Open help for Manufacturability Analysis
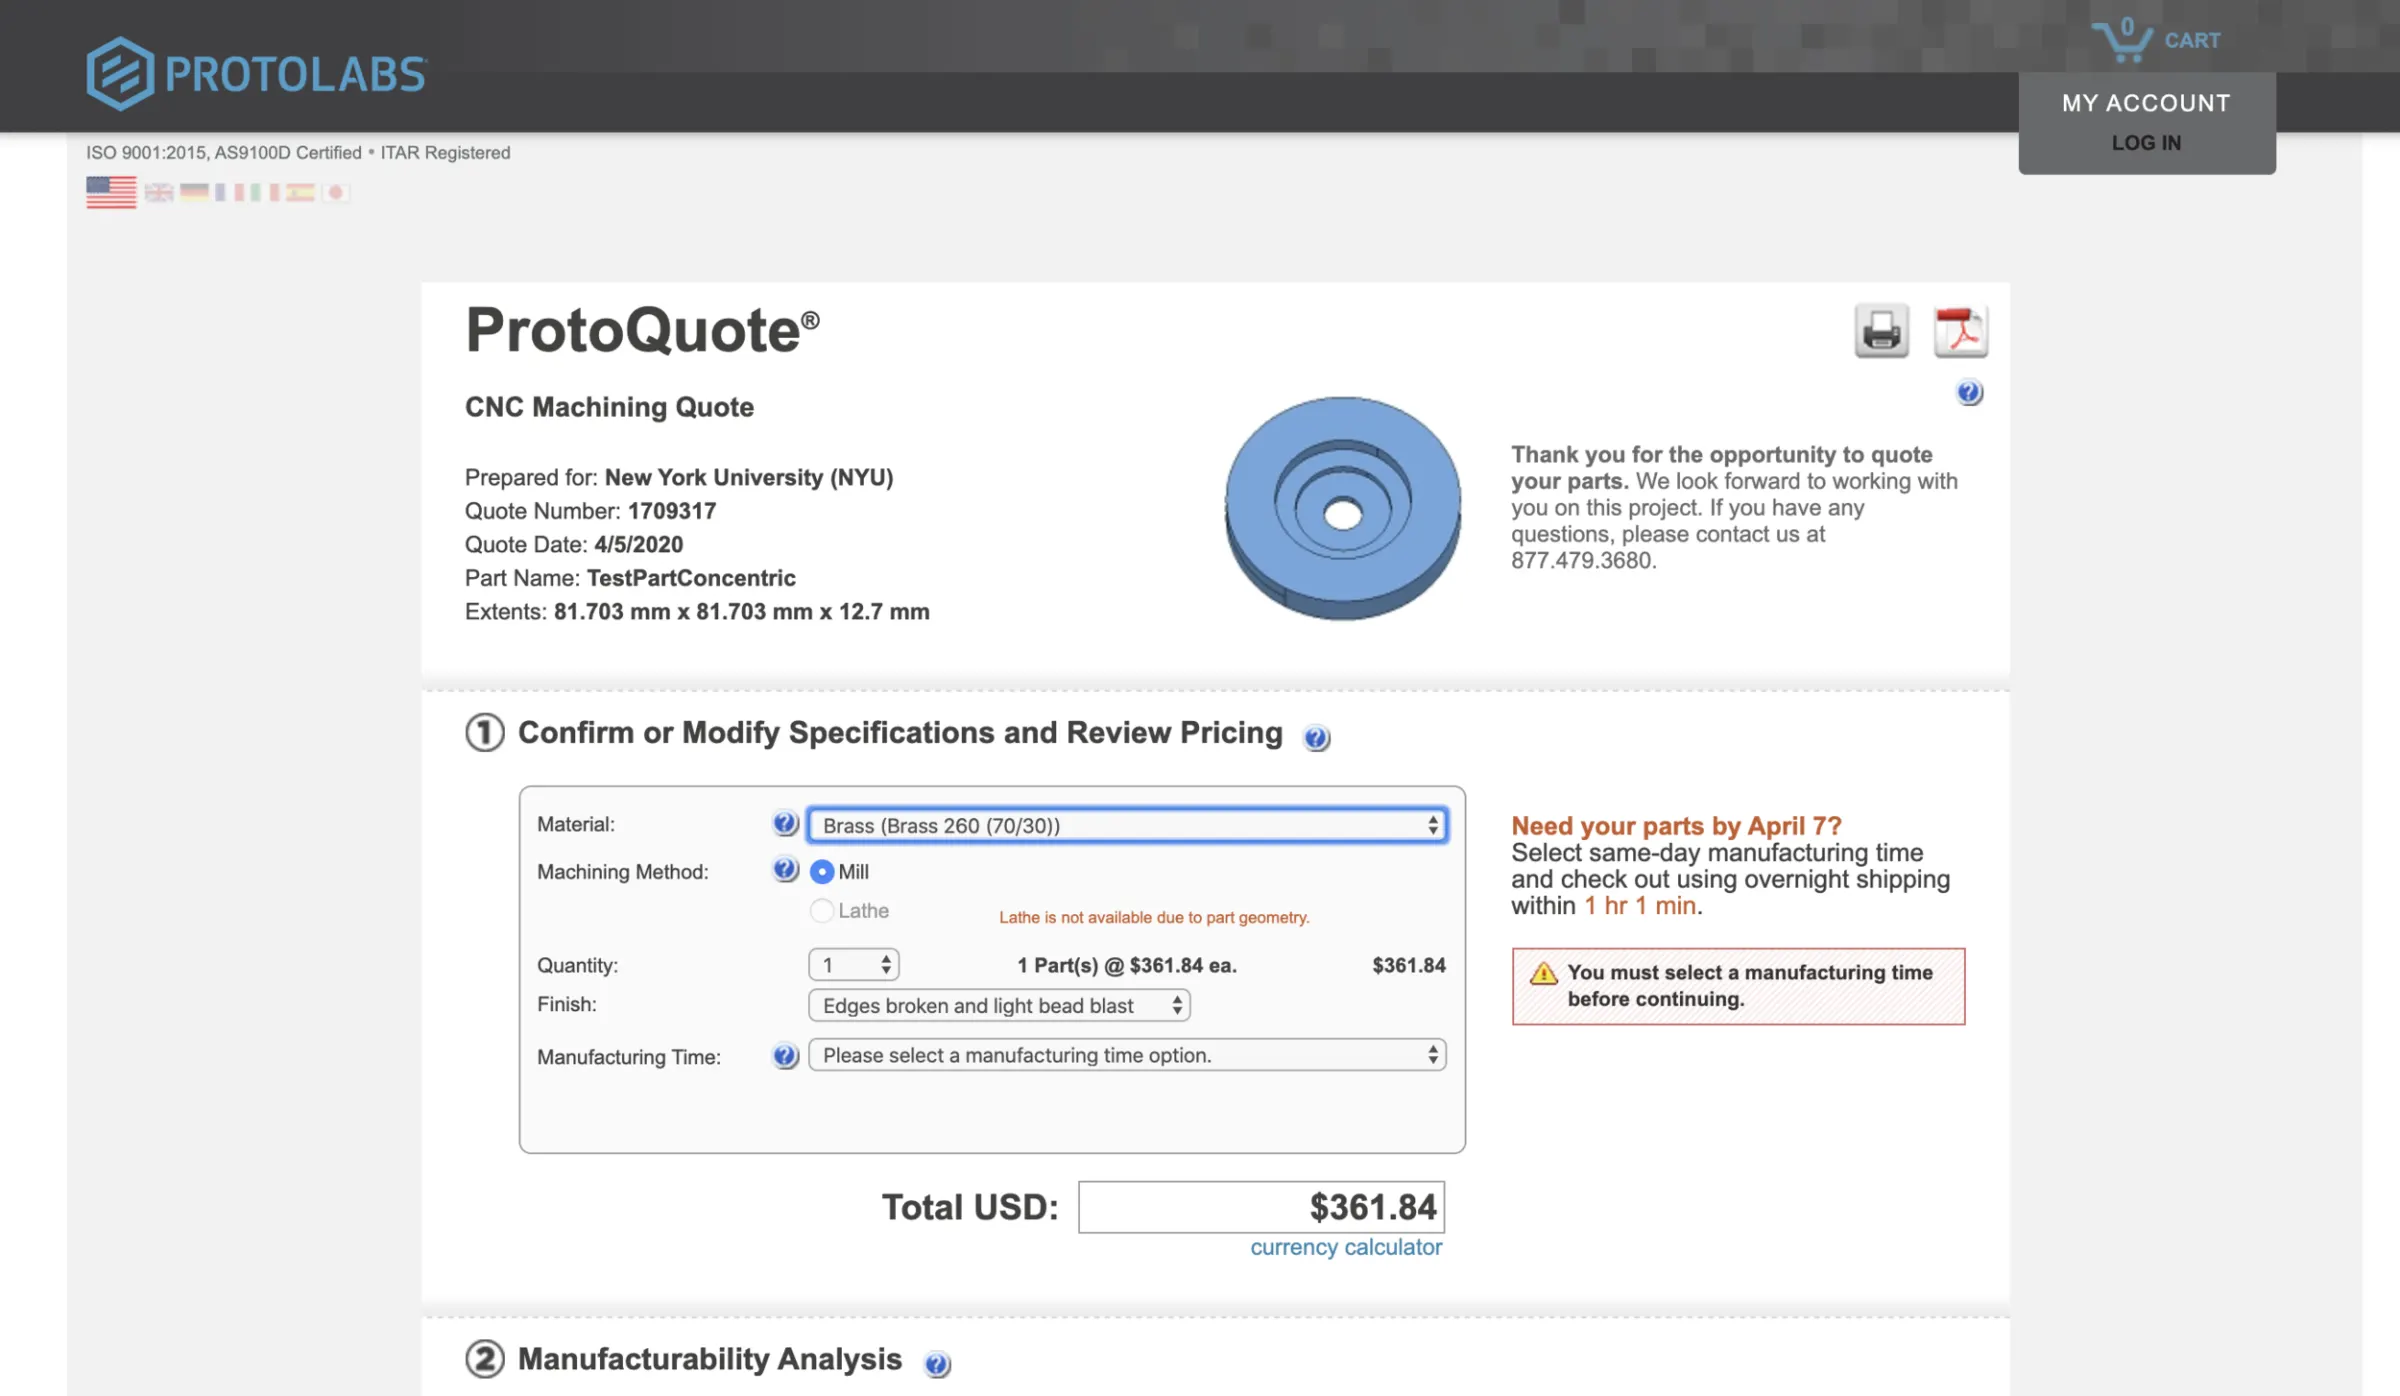2400x1396 pixels. [937, 1364]
